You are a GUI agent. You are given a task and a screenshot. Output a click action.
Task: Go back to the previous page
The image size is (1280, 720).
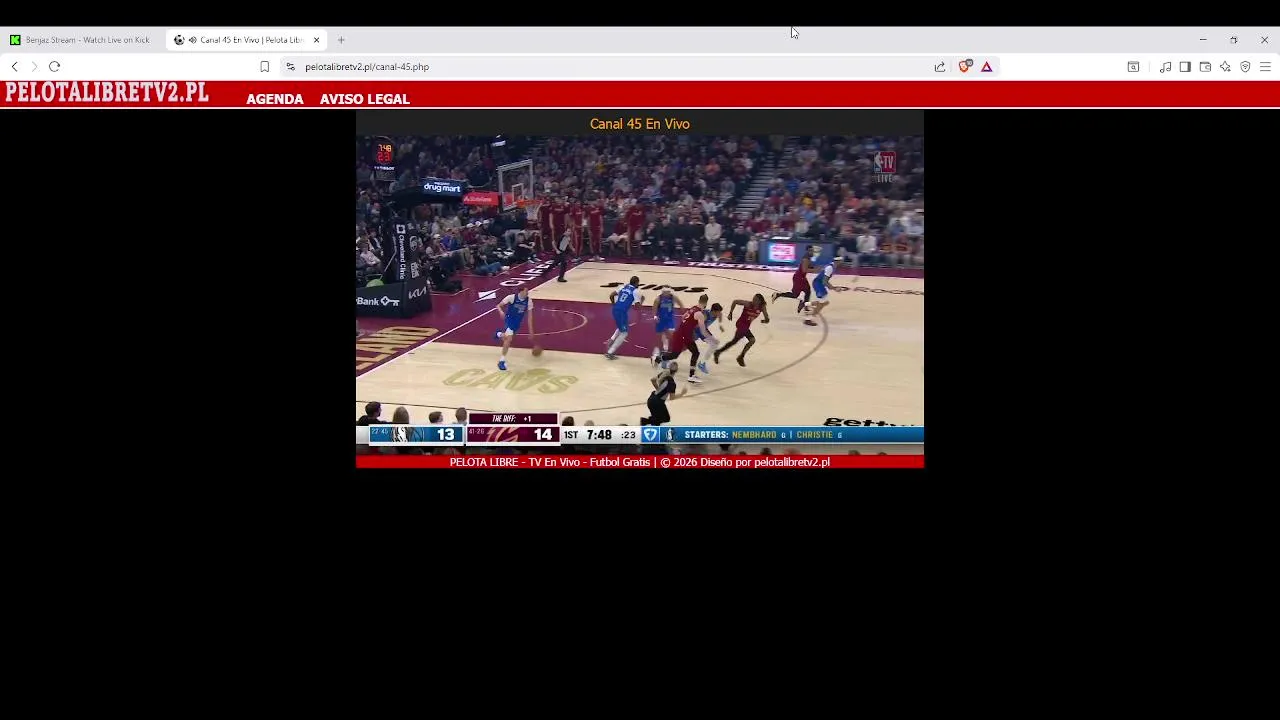14,67
